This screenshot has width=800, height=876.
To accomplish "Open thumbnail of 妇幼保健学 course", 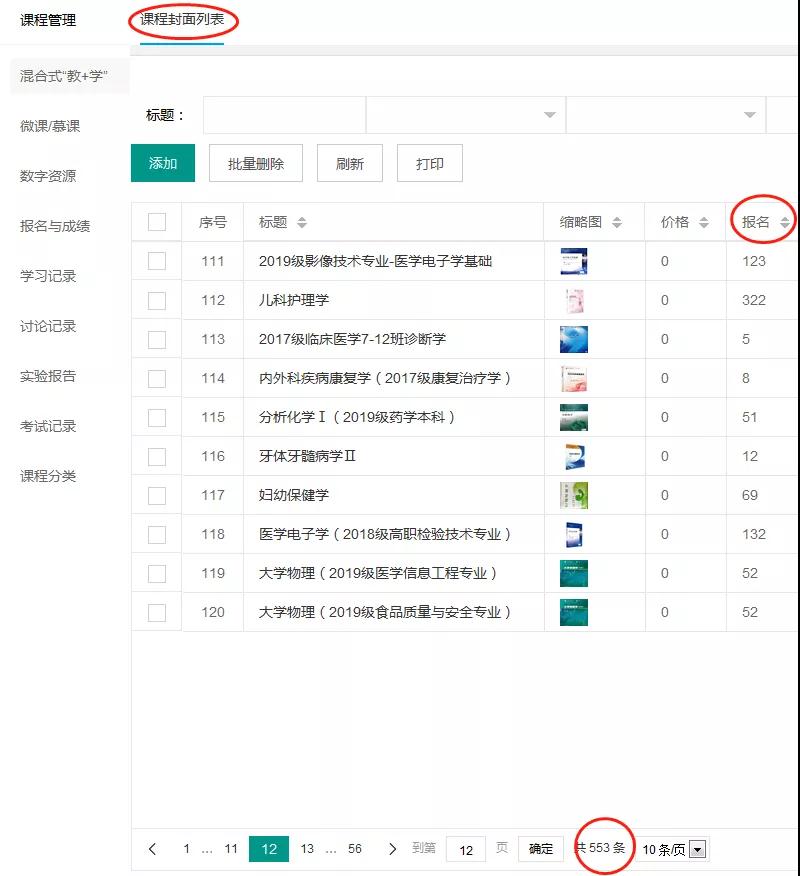I will (574, 495).
